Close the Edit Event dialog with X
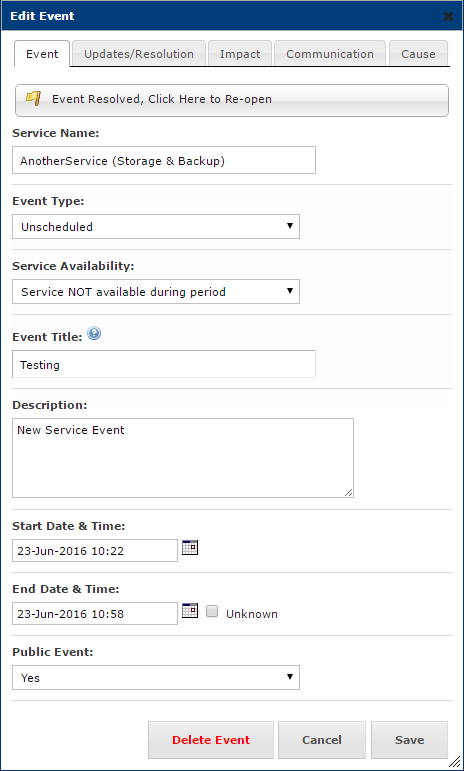The width and height of the screenshot is (464, 771). click(x=448, y=16)
